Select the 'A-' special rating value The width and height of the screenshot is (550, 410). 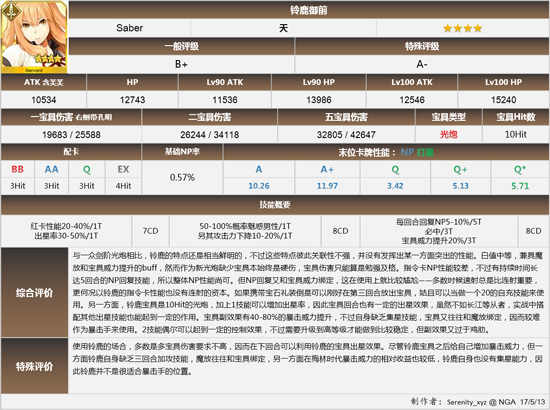[422, 64]
